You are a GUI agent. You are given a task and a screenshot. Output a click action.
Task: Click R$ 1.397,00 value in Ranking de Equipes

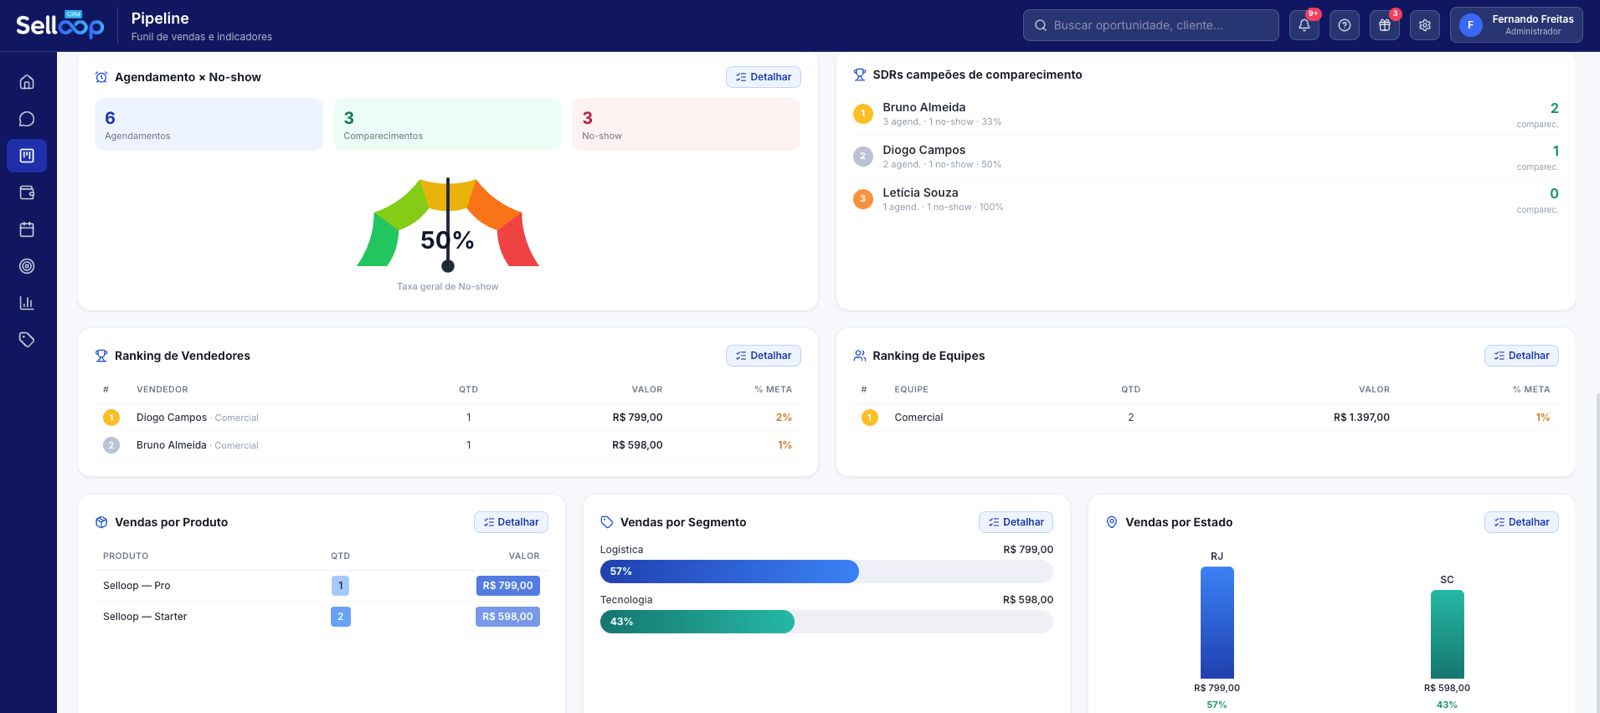tap(1361, 418)
